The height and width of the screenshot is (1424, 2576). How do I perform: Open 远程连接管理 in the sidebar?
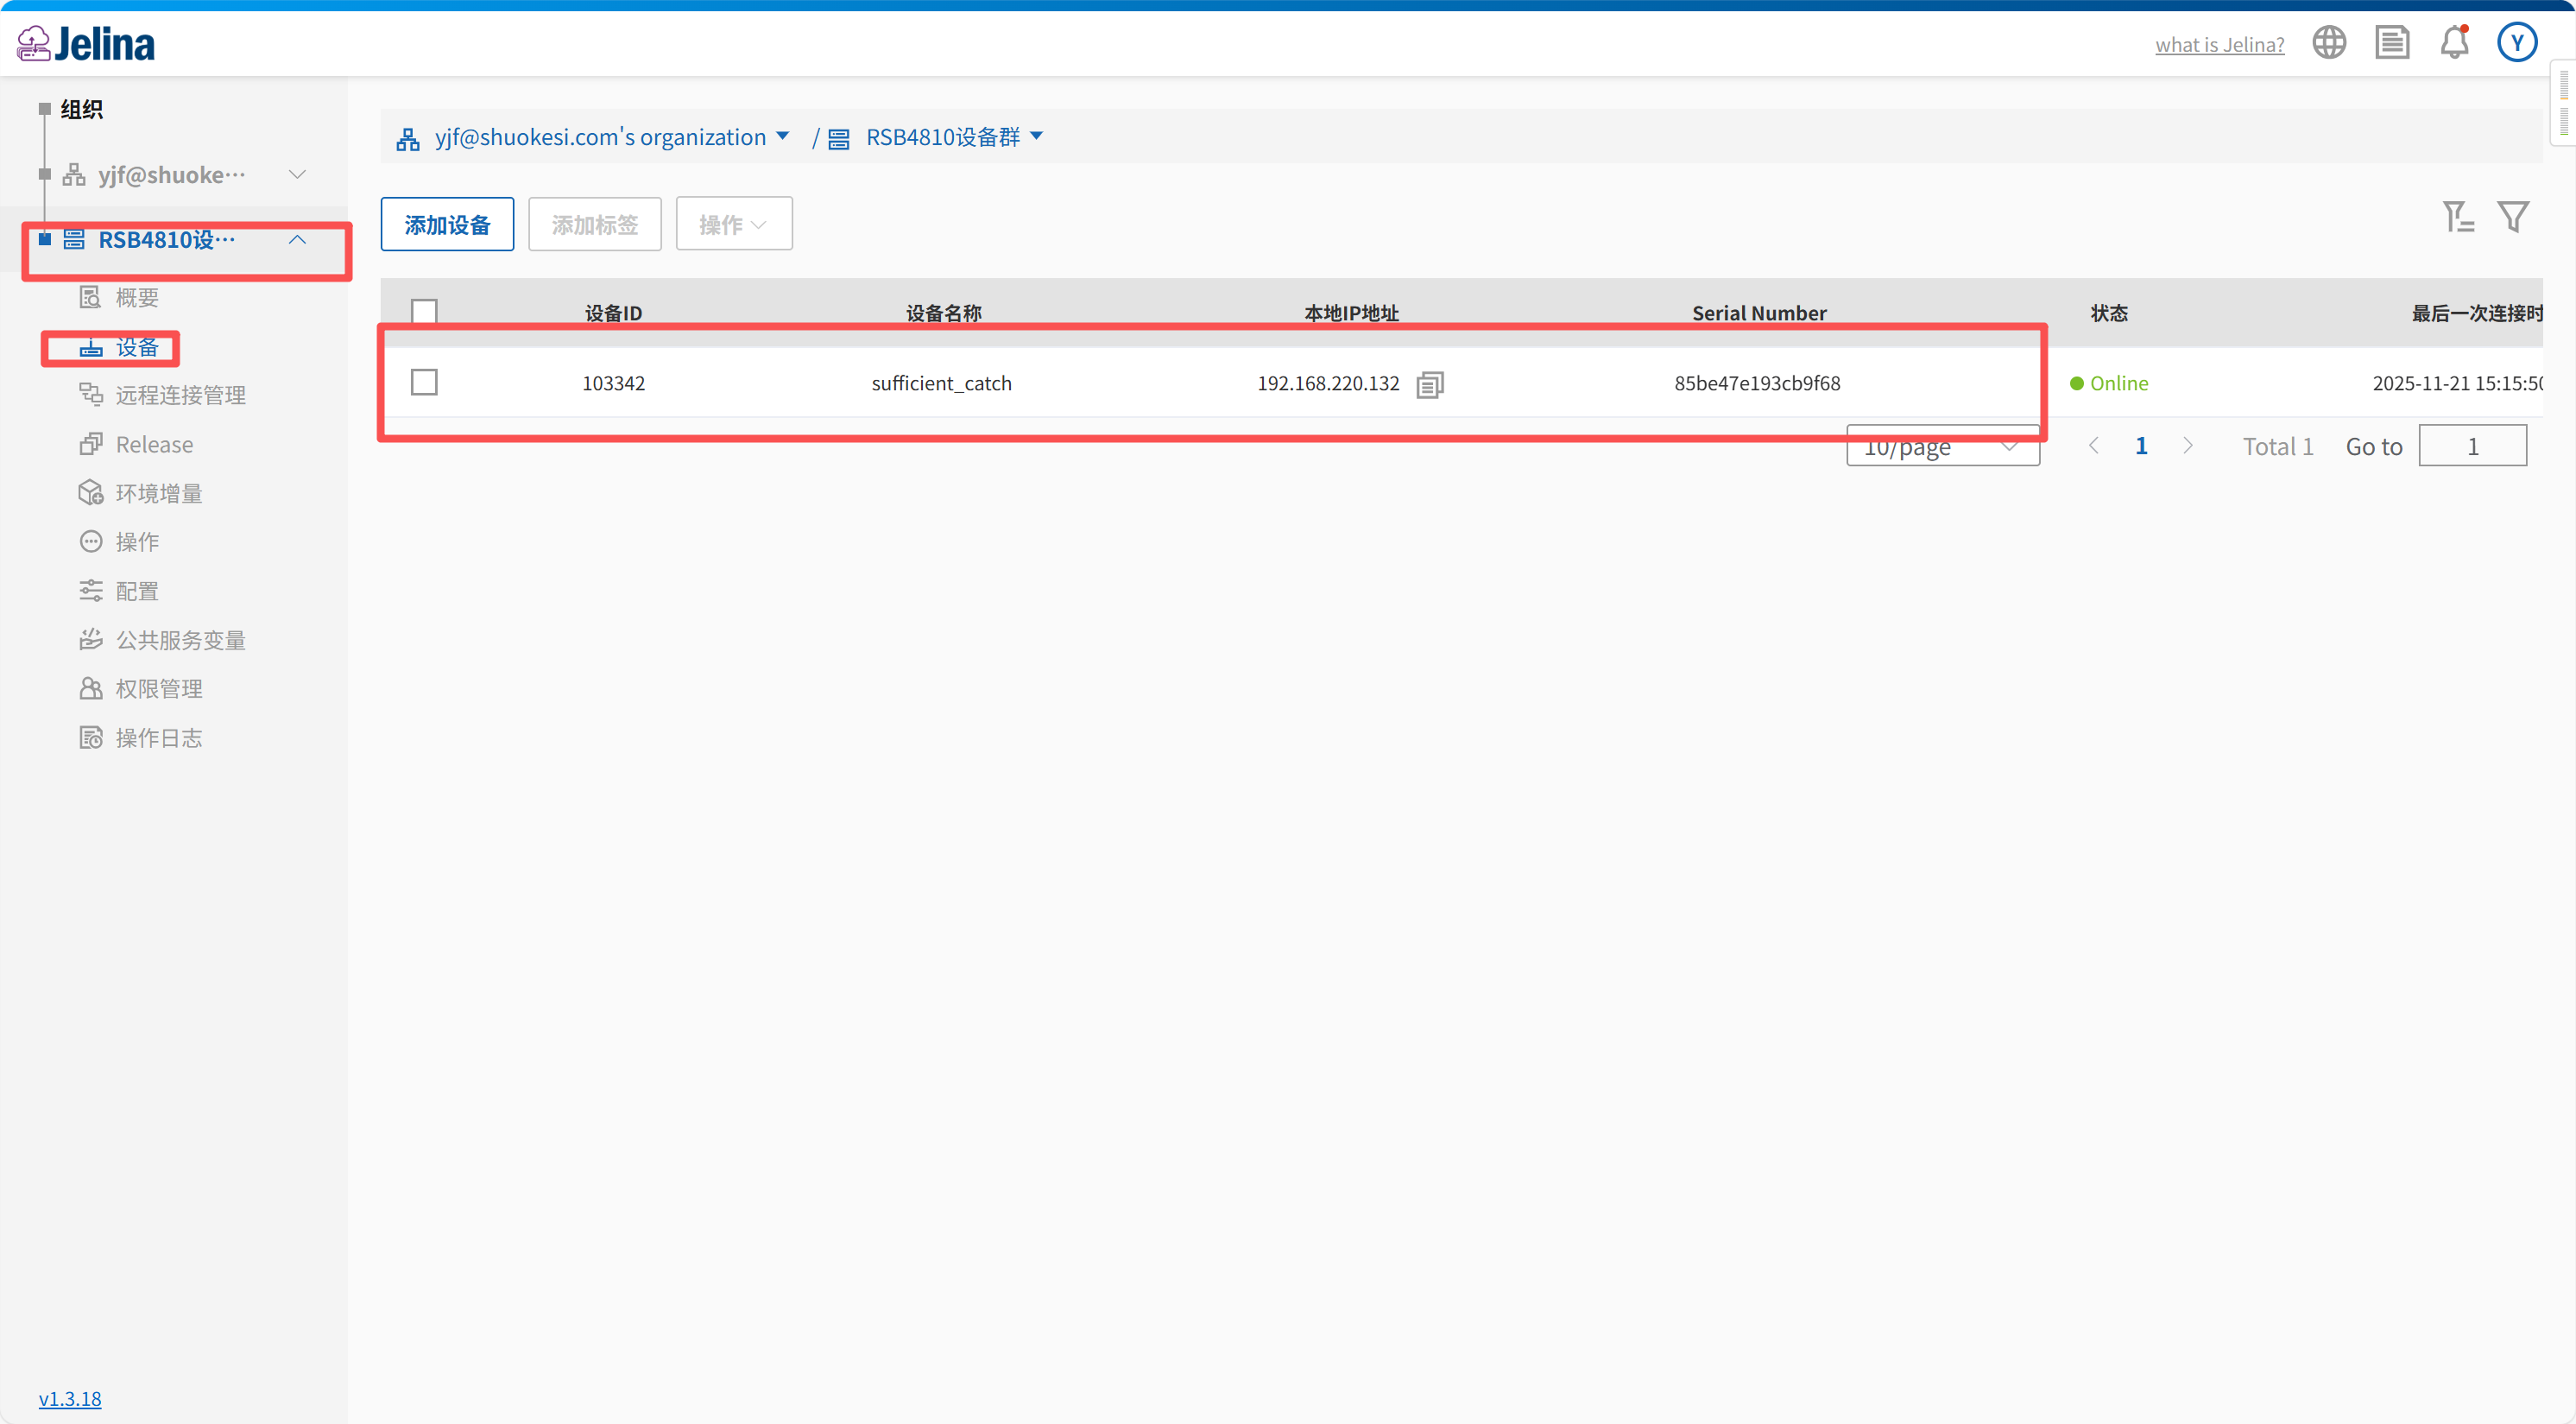click(180, 395)
